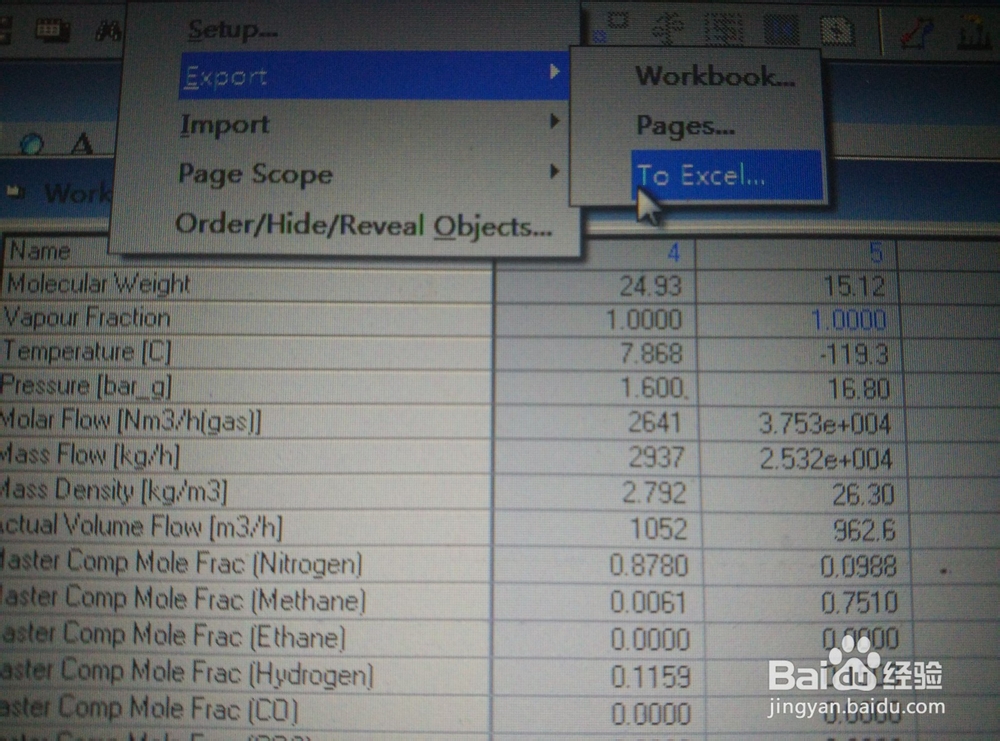Click the grid workbook icon beside the binoculars
This screenshot has height=741, width=1000.
(x=52, y=30)
